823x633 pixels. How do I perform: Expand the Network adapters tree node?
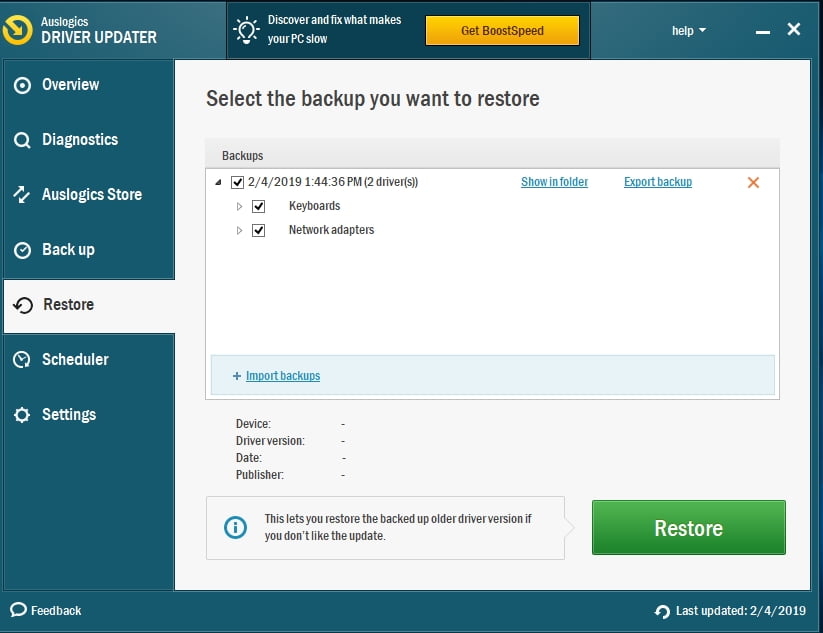[239, 230]
